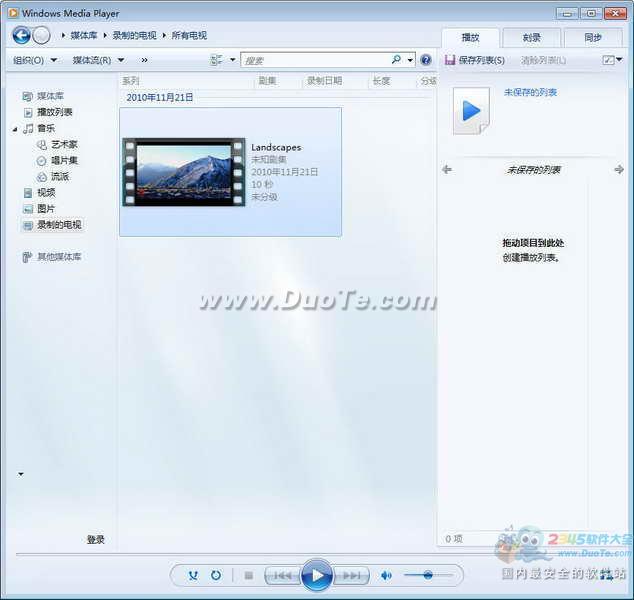Select 艺术家 under music

(x=64, y=144)
